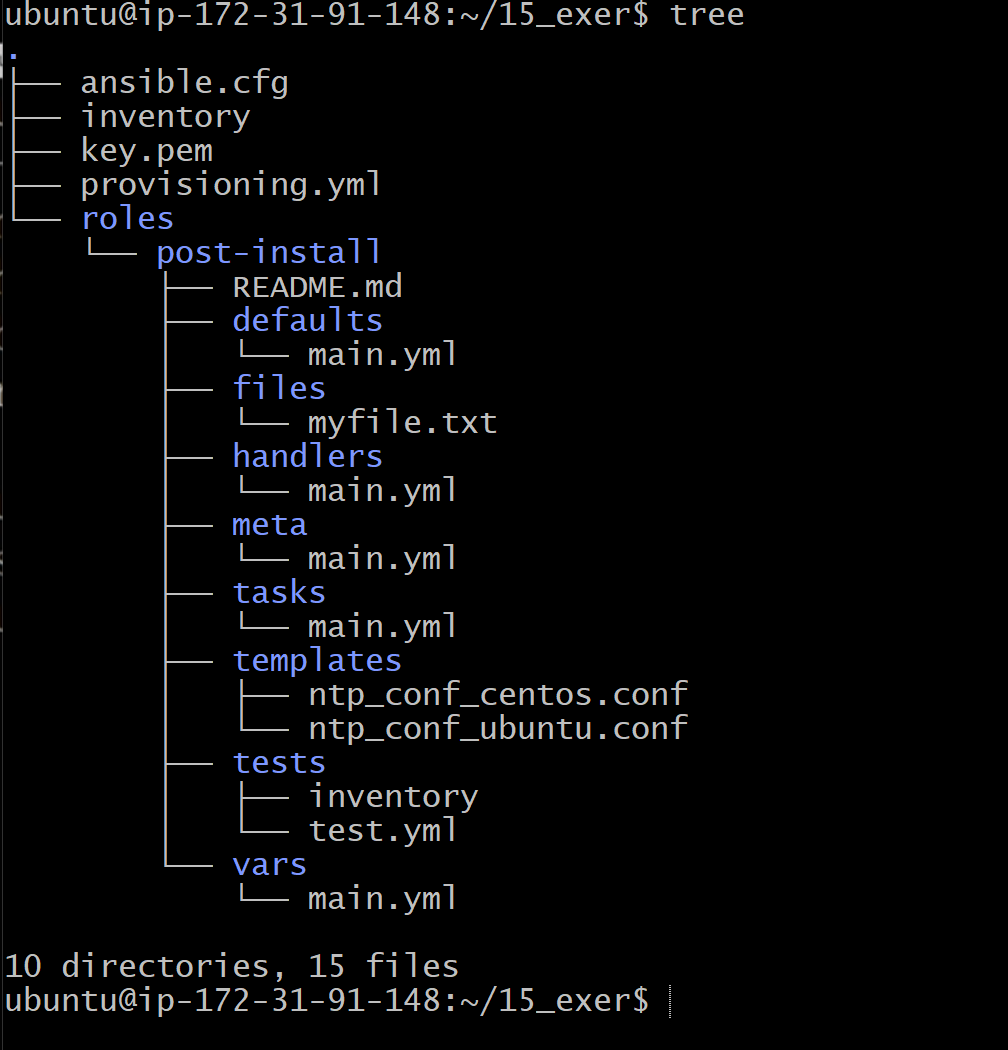Click main.yml under vars
Viewport: 1008px width, 1050px height.
(x=382, y=899)
